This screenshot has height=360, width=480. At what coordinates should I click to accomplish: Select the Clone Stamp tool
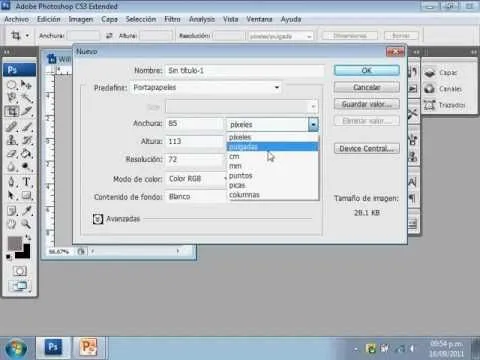click(12, 140)
